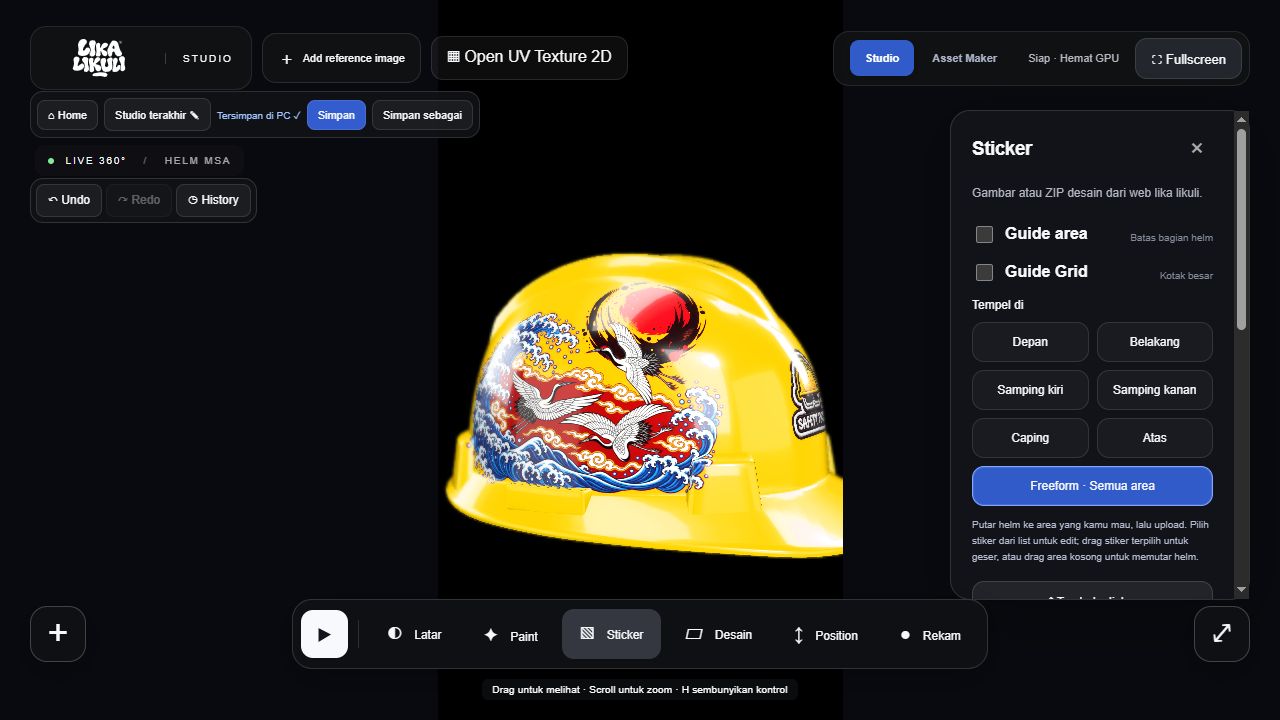Click the yellow helmet 3D preview
The height and width of the screenshot is (720, 1280).
(x=644, y=406)
